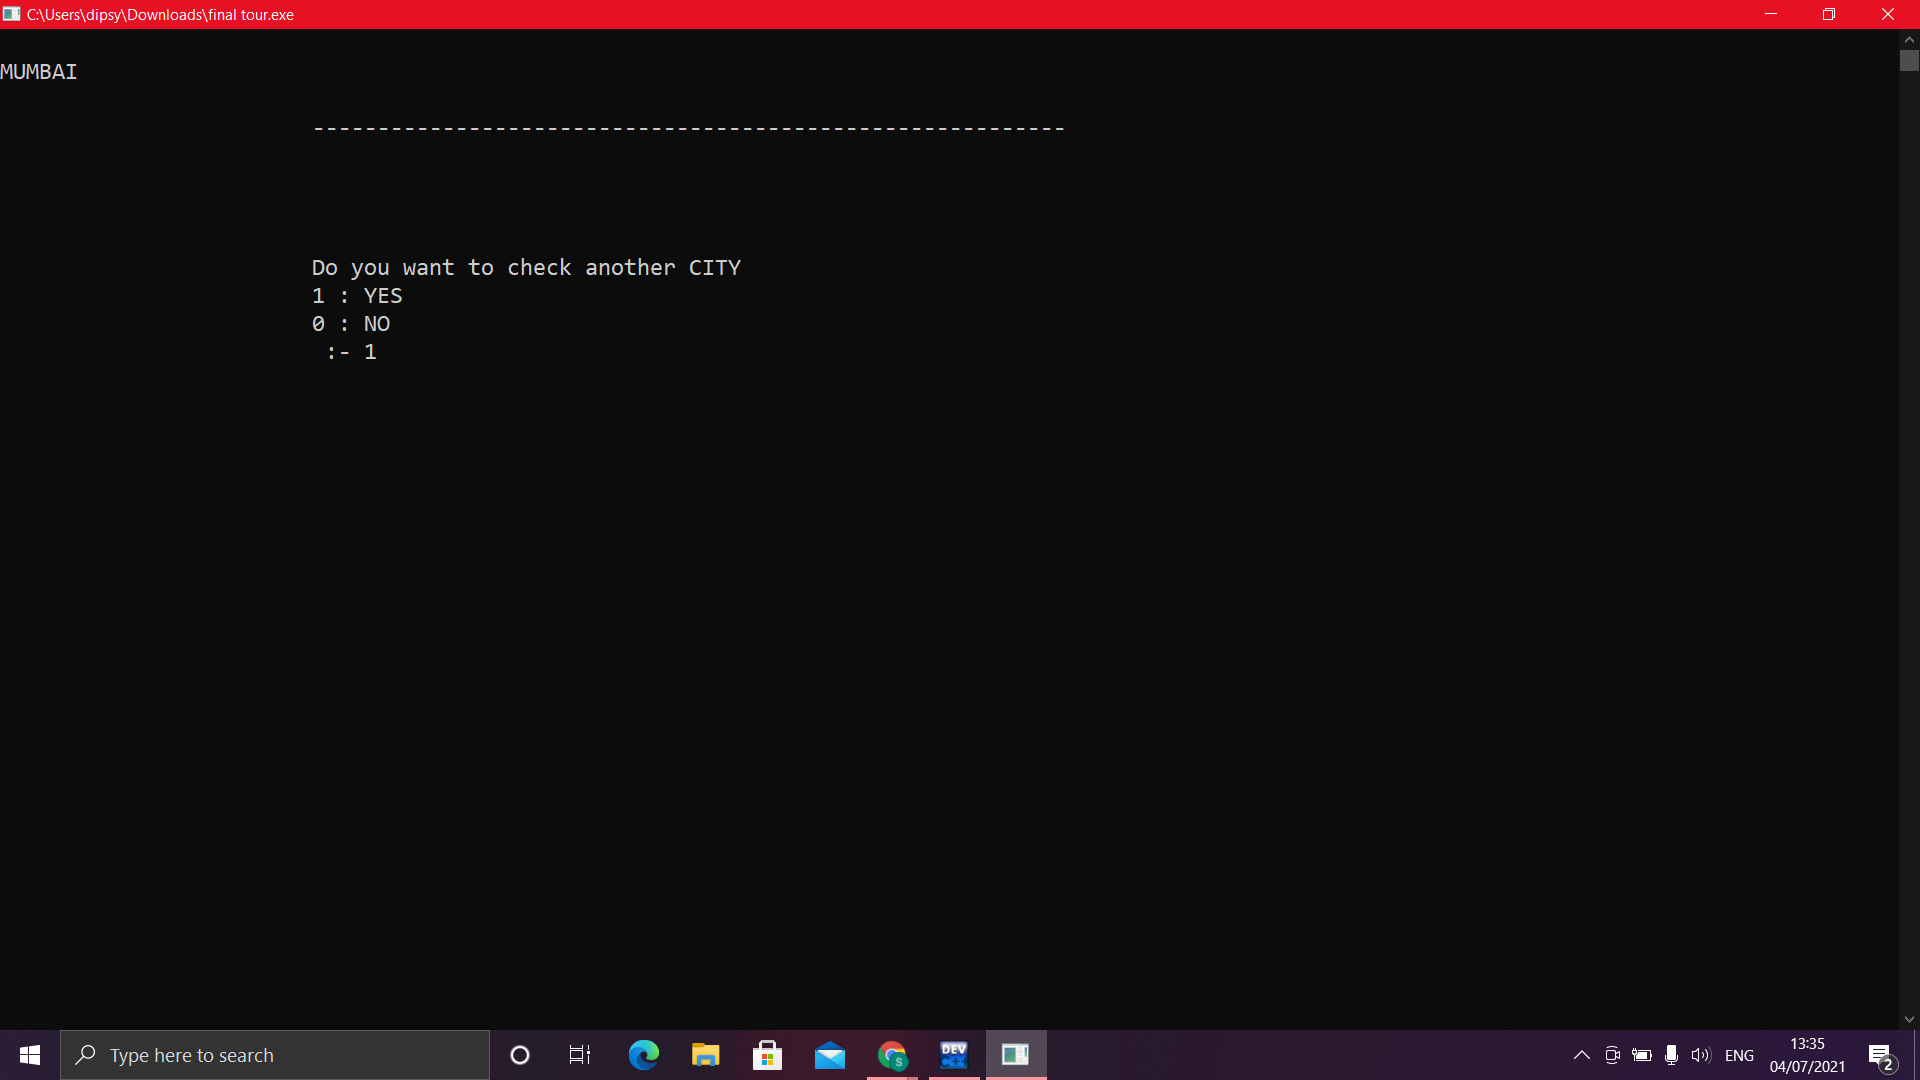
Task: Open the battery status tray icon
Action: 1642,1055
